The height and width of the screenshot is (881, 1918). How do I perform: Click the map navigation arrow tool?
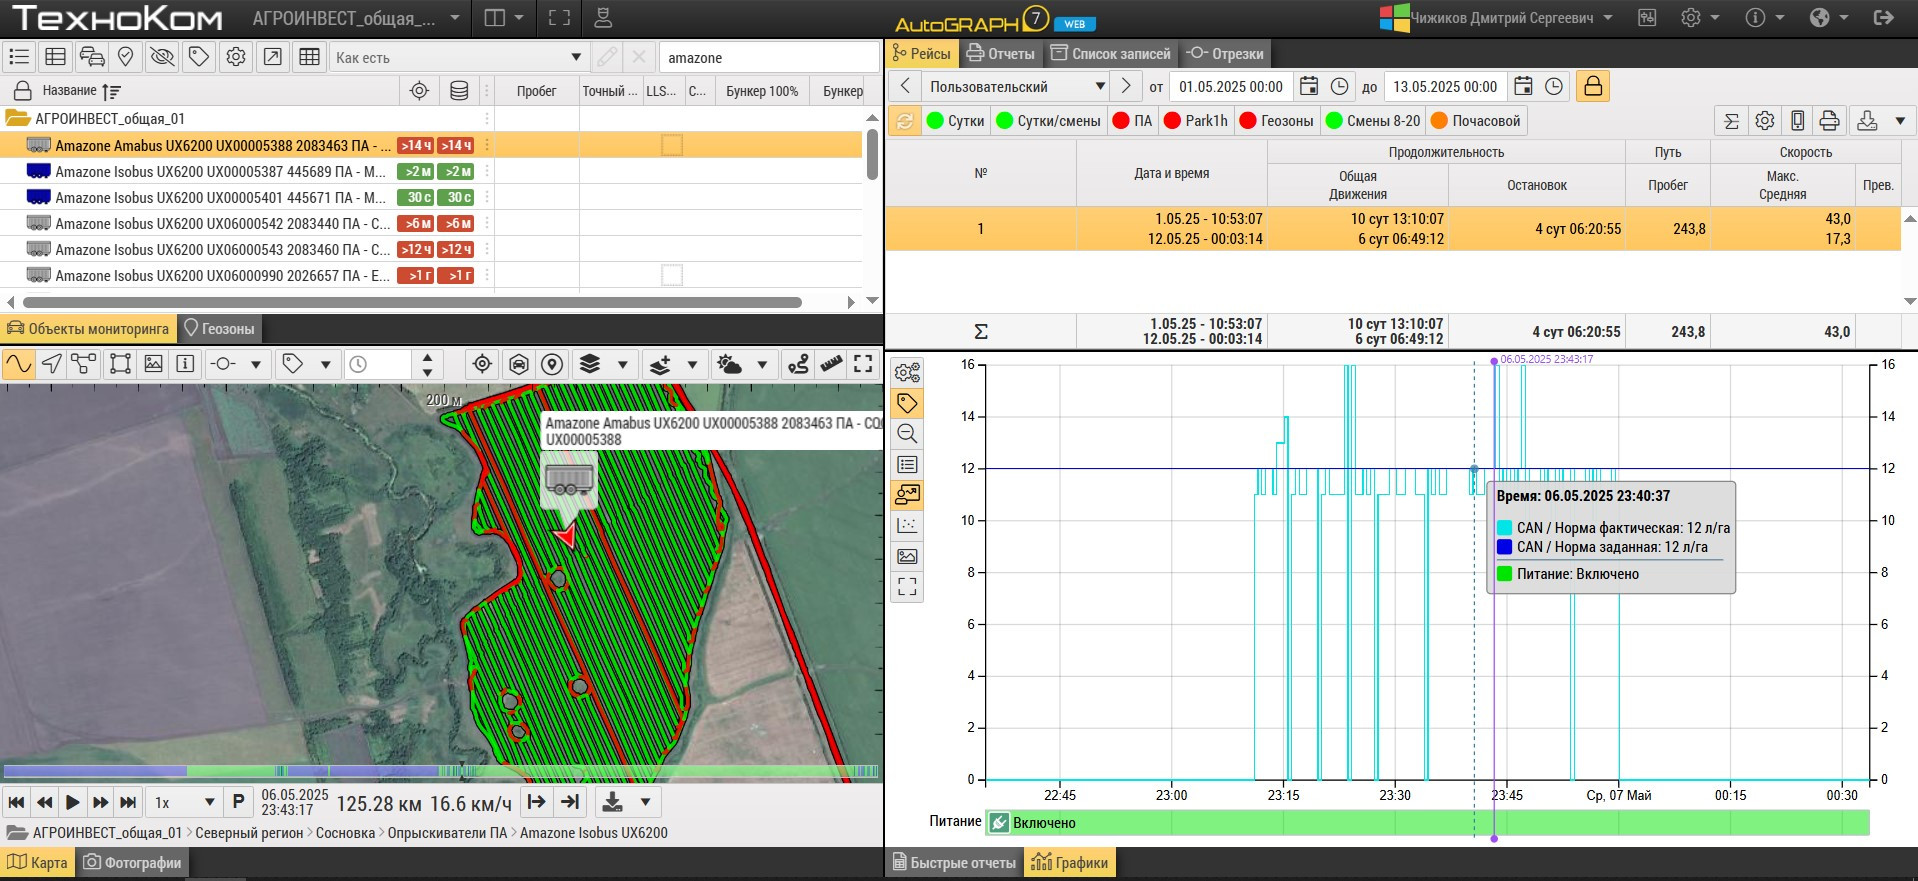point(52,364)
